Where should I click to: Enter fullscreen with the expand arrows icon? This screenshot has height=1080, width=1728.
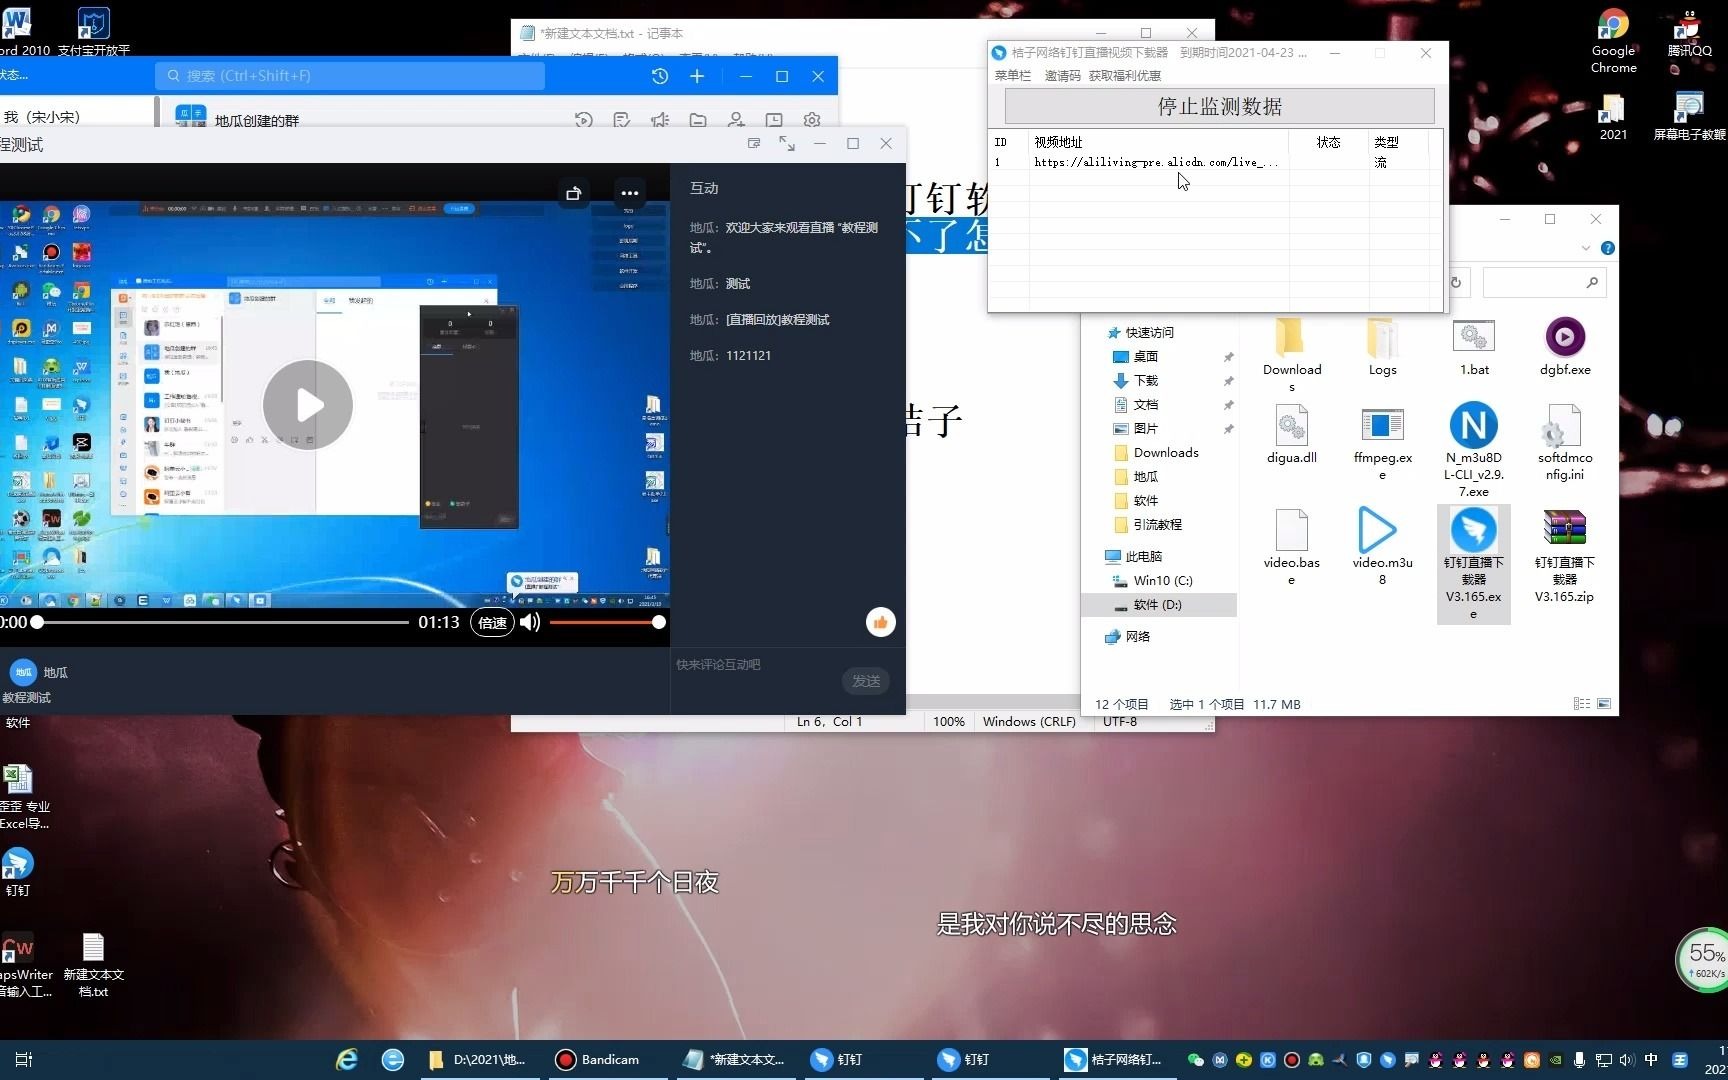tap(787, 143)
